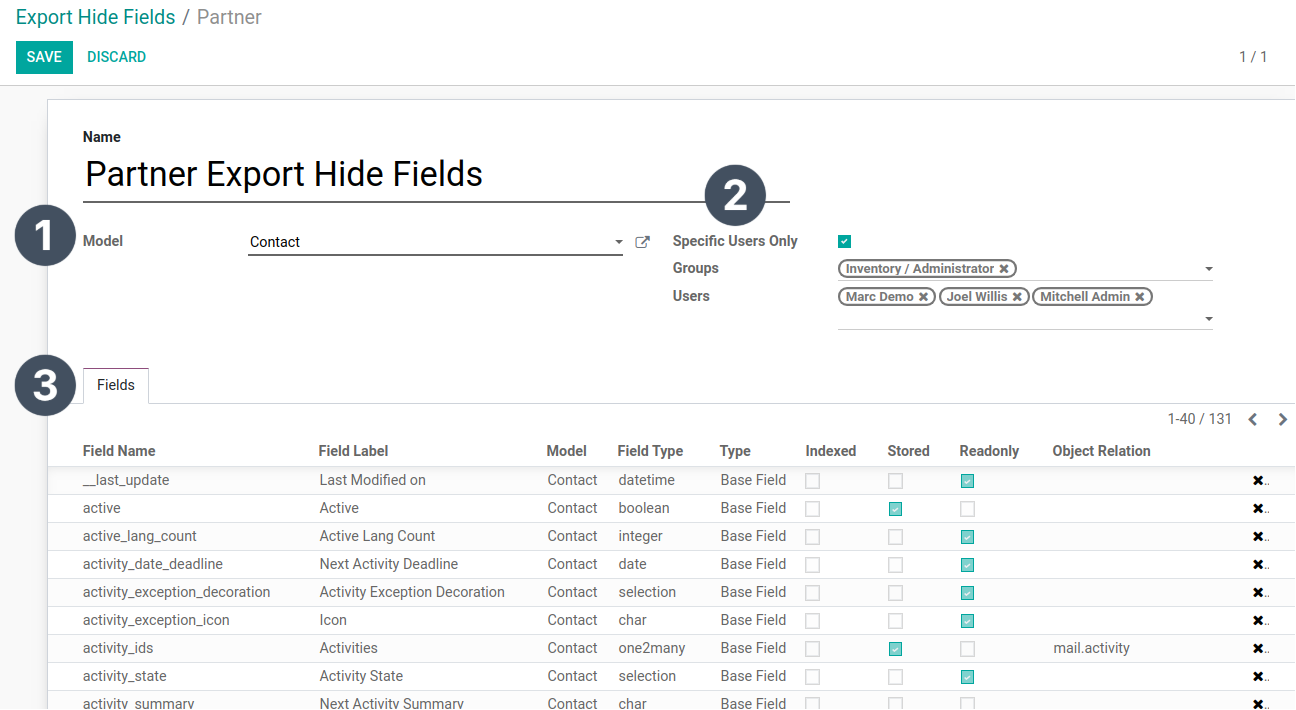
Task: Toggle Indexed checkbox for activity_exception_icon
Action: [x=813, y=621]
